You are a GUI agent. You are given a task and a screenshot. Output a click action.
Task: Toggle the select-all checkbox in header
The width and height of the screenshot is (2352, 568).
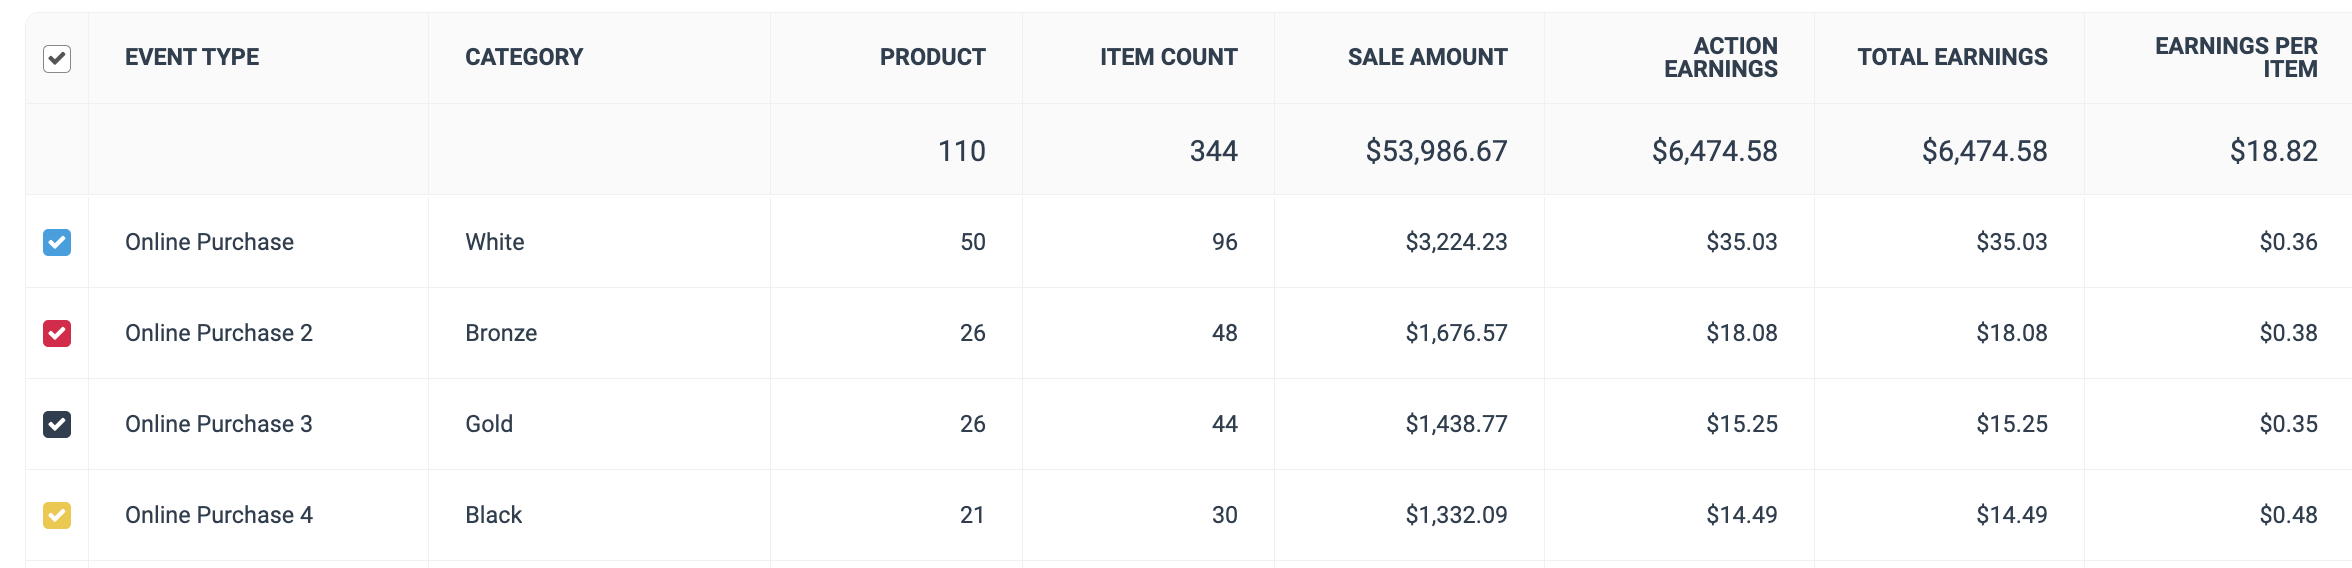coord(57,59)
